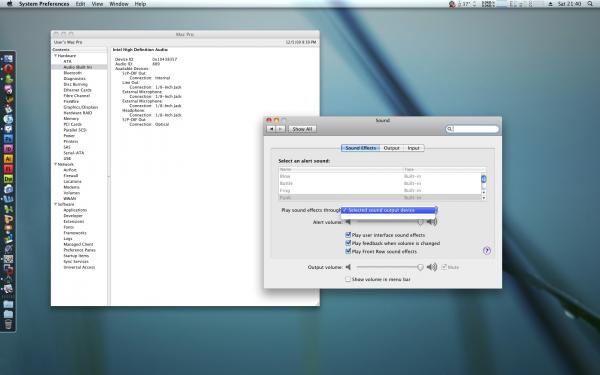Image resolution: width=600 pixels, height=375 pixels.
Task: Select Bluetooth in Contents list
Action: (72, 73)
